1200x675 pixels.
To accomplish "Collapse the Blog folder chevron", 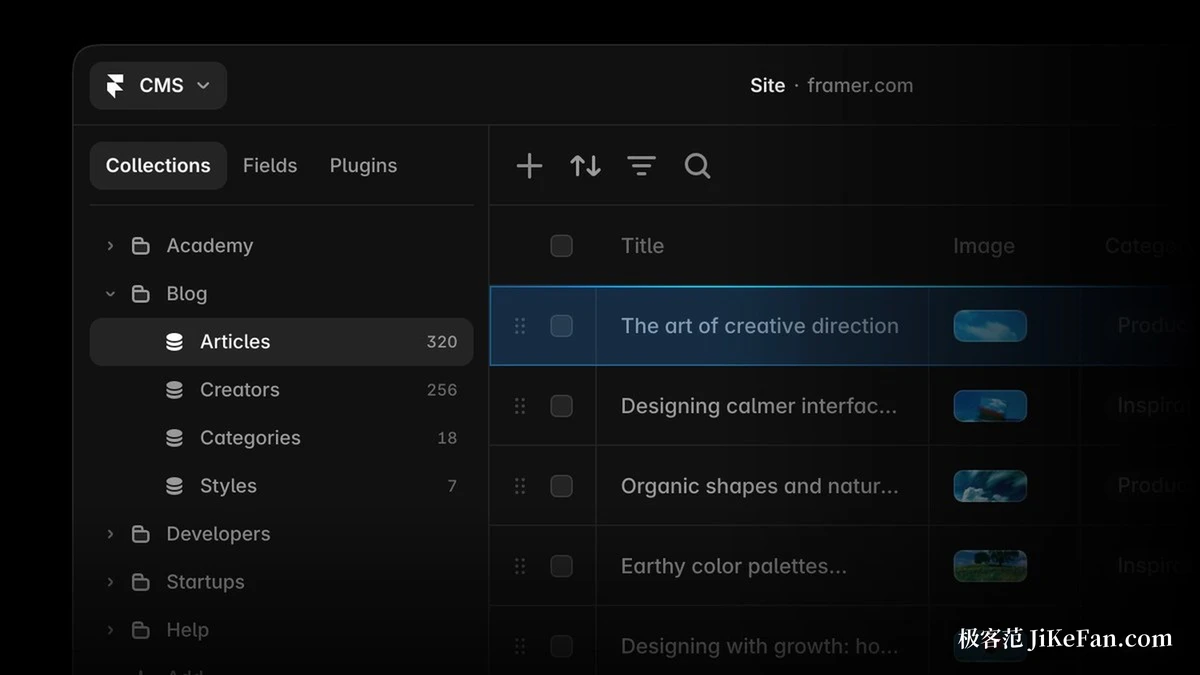I will pos(110,294).
